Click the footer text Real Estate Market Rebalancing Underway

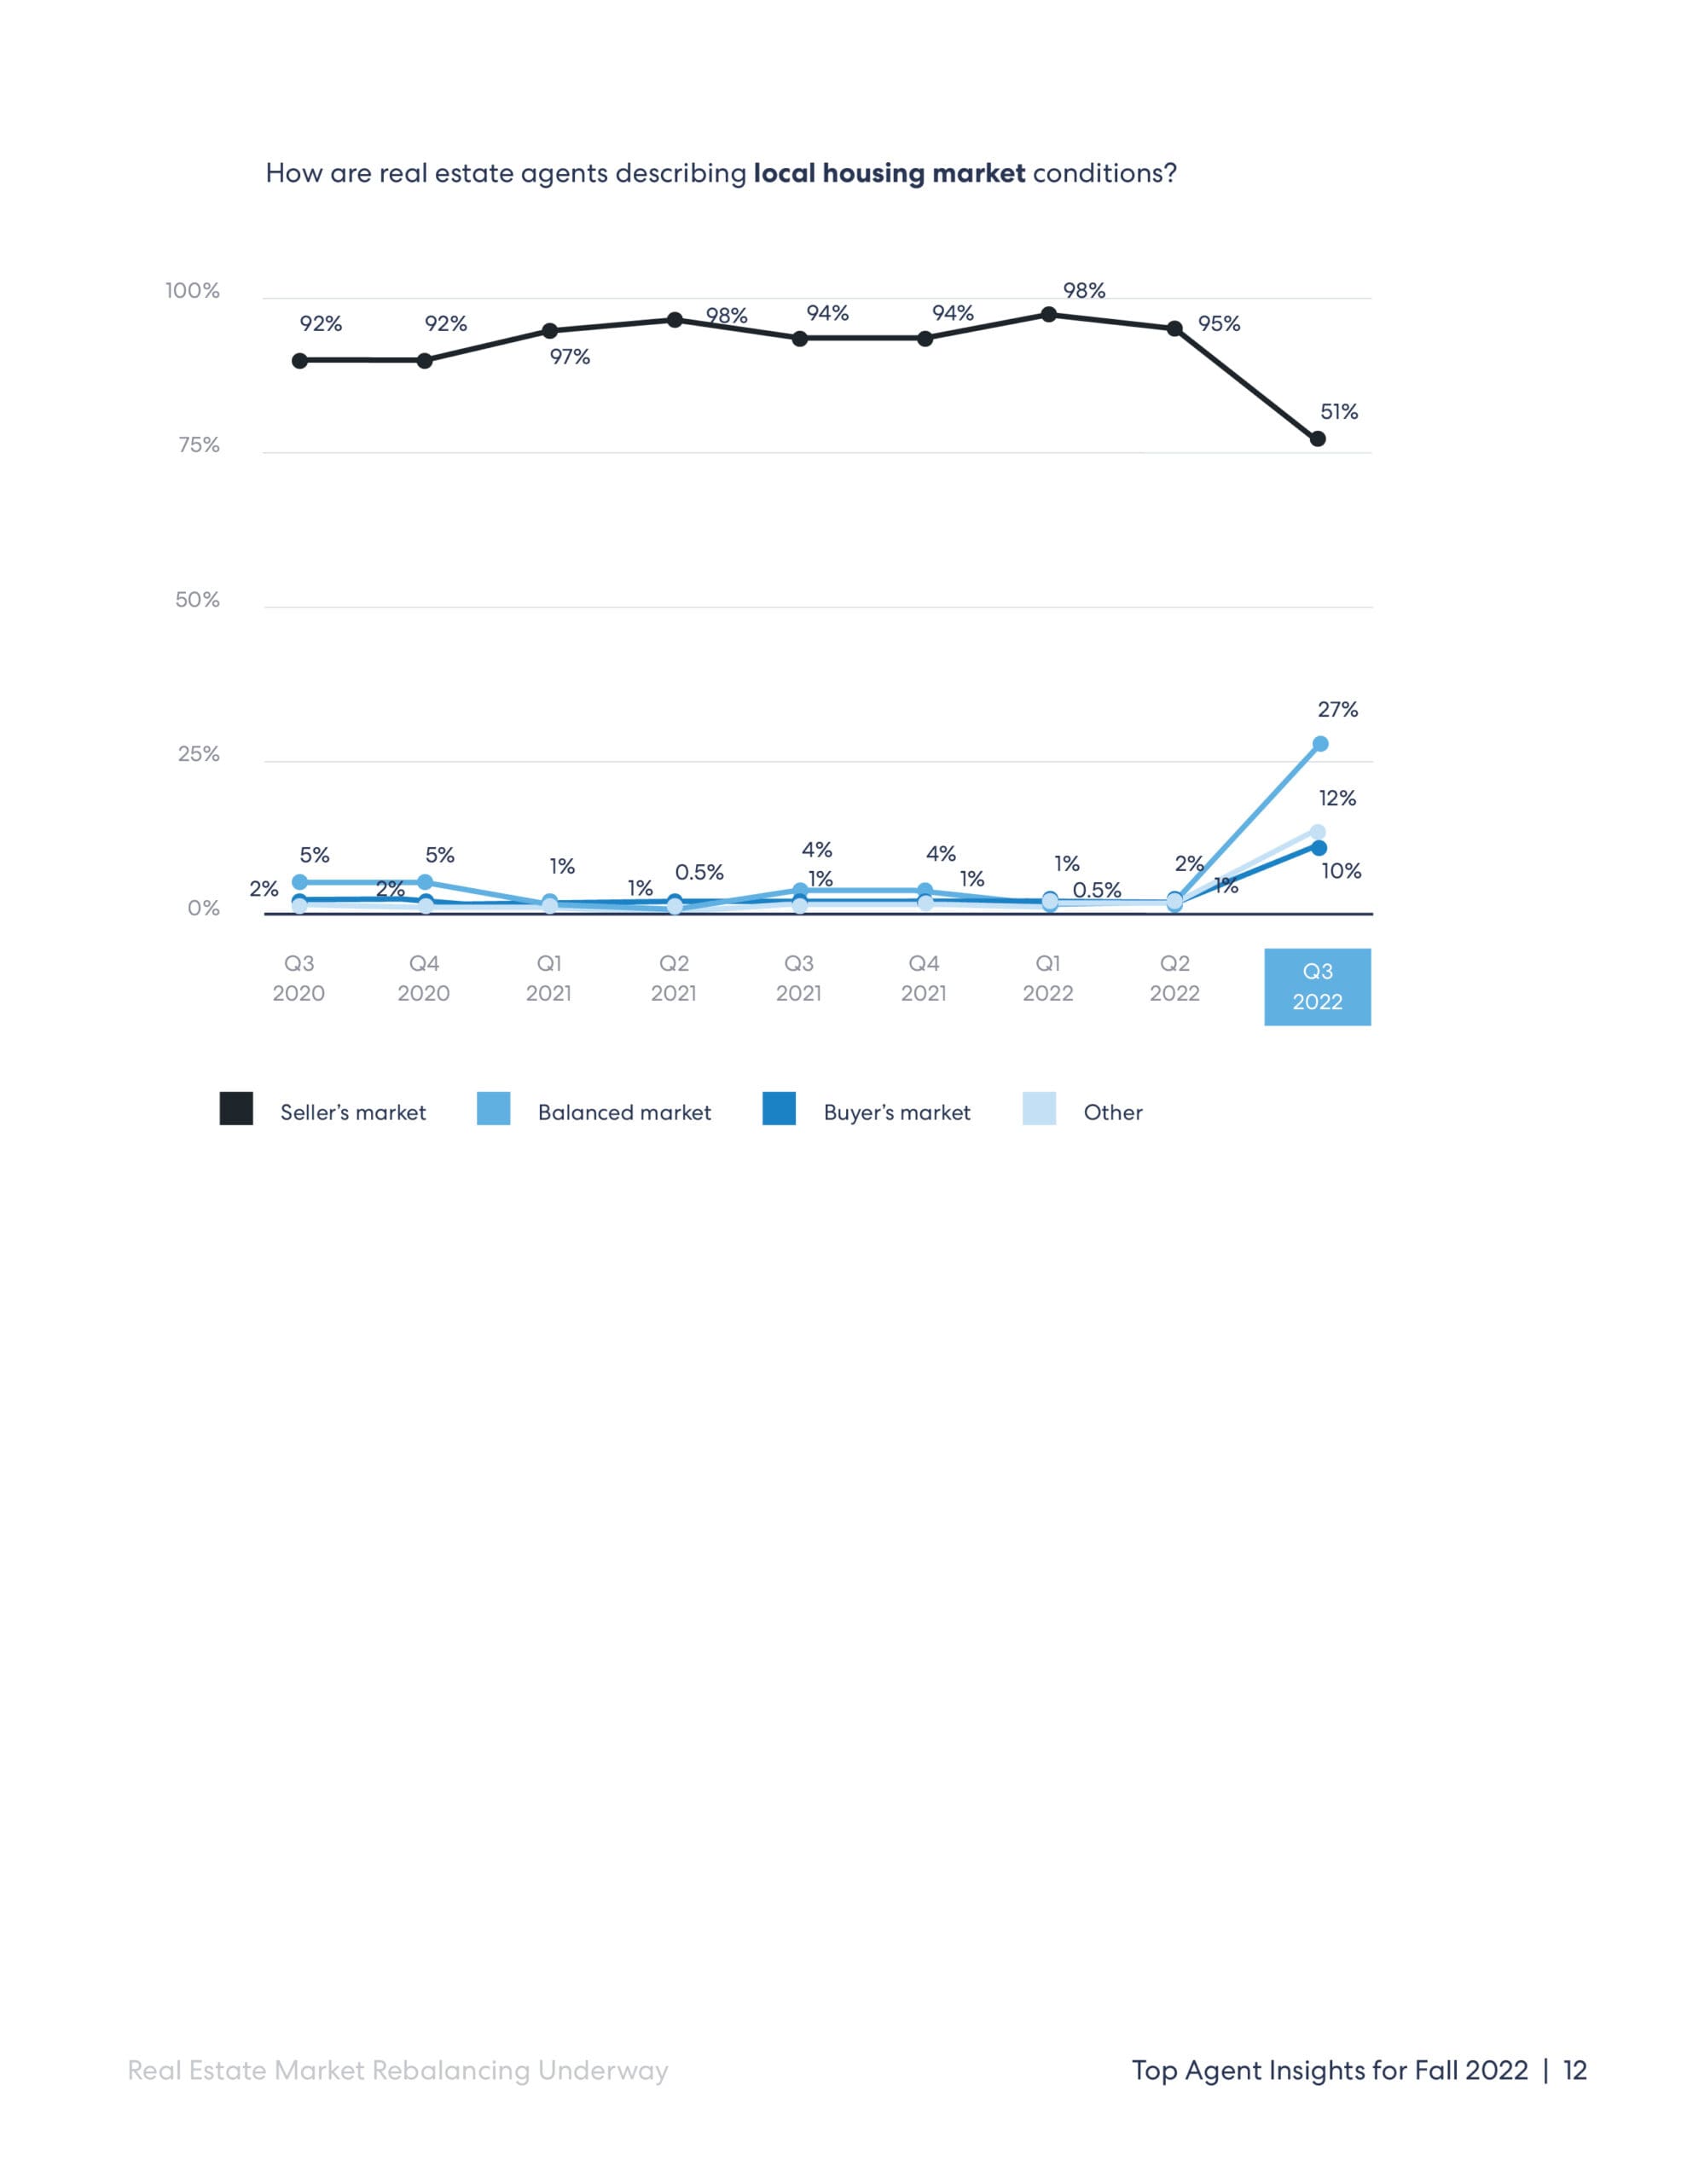tap(398, 2070)
